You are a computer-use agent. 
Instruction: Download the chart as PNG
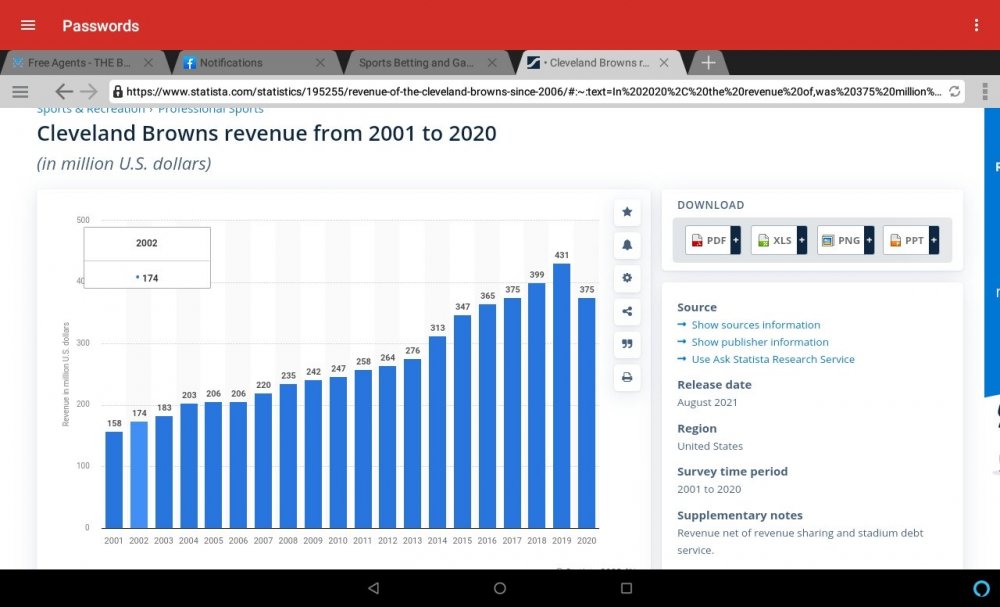click(845, 240)
